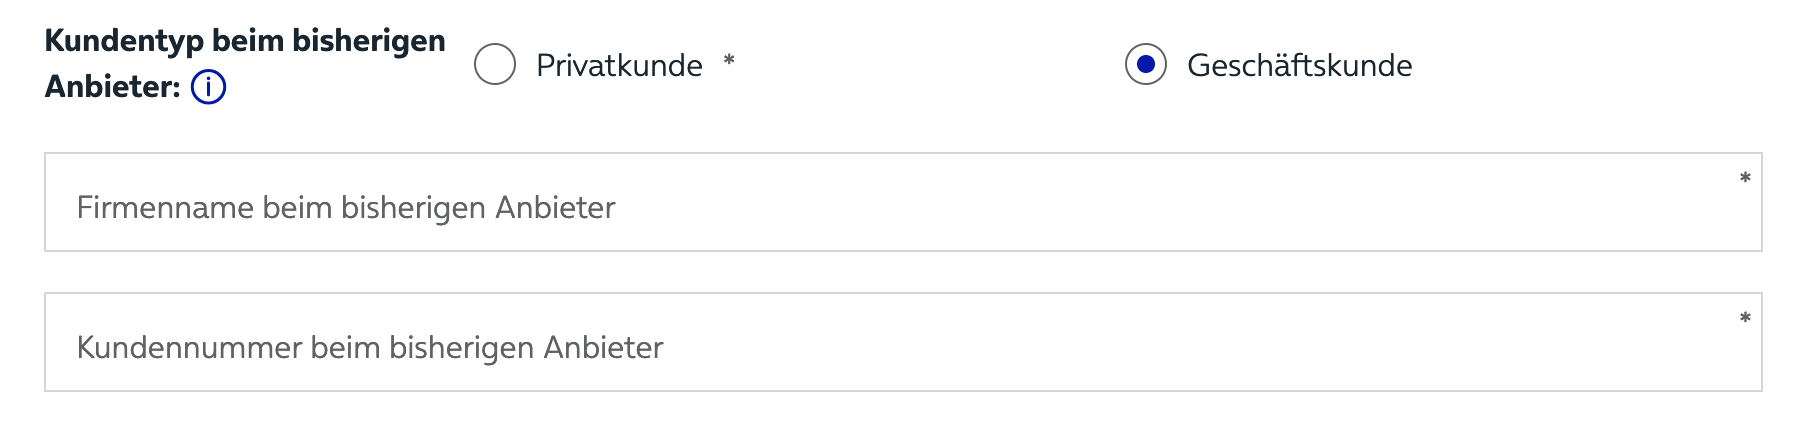Focus the Kundennummer beim bisherigen Anbieter field
This screenshot has width=1820, height=428.
(903, 342)
